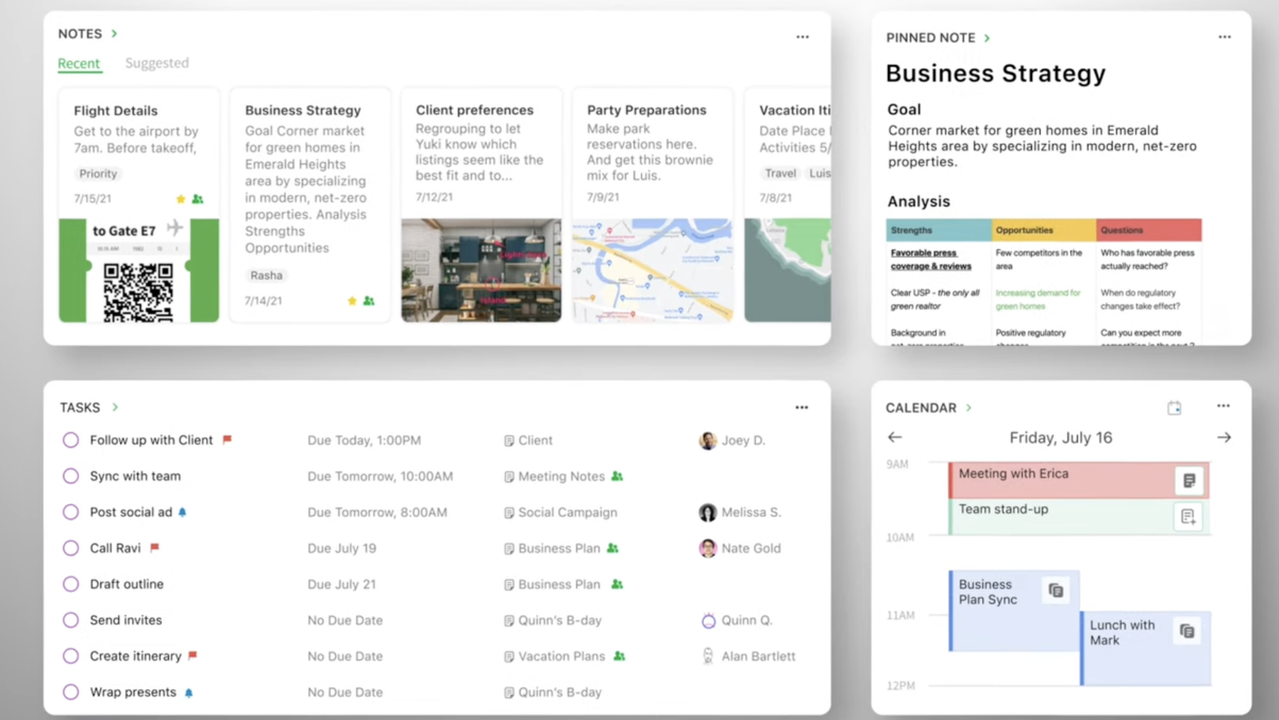The image size is (1279, 720).
Task: Open the Social Campaign note link
Action: tap(566, 512)
